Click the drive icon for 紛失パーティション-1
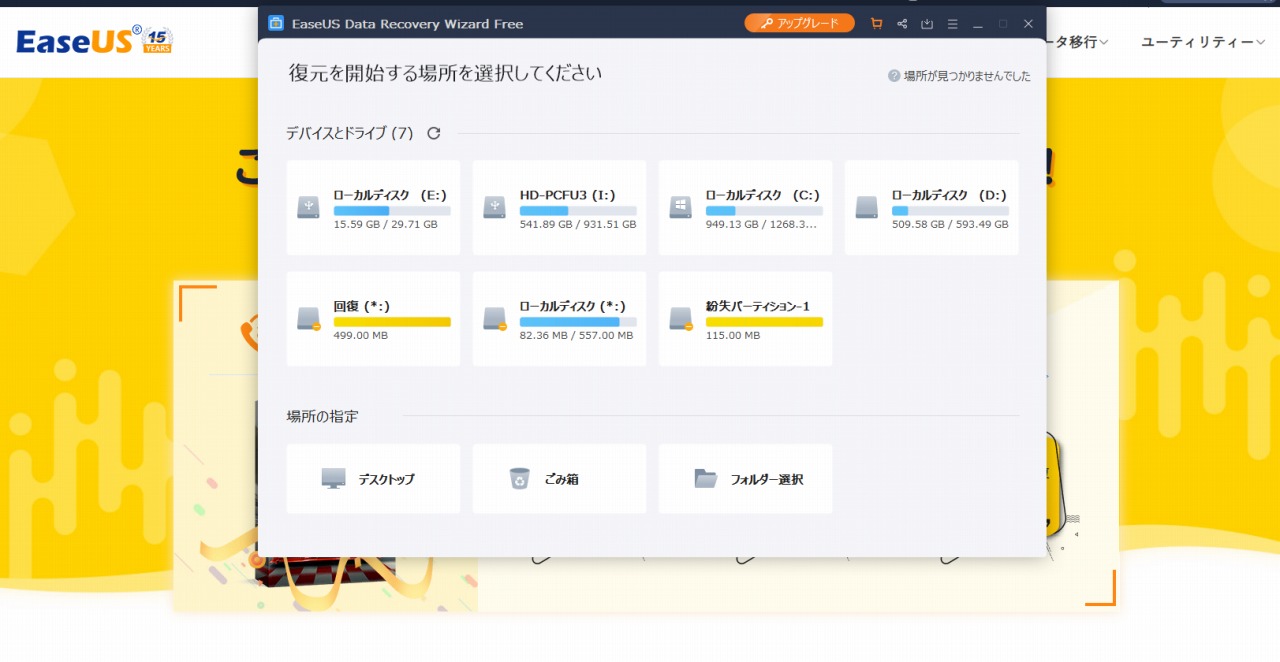The width and height of the screenshot is (1280, 662). tap(680, 319)
